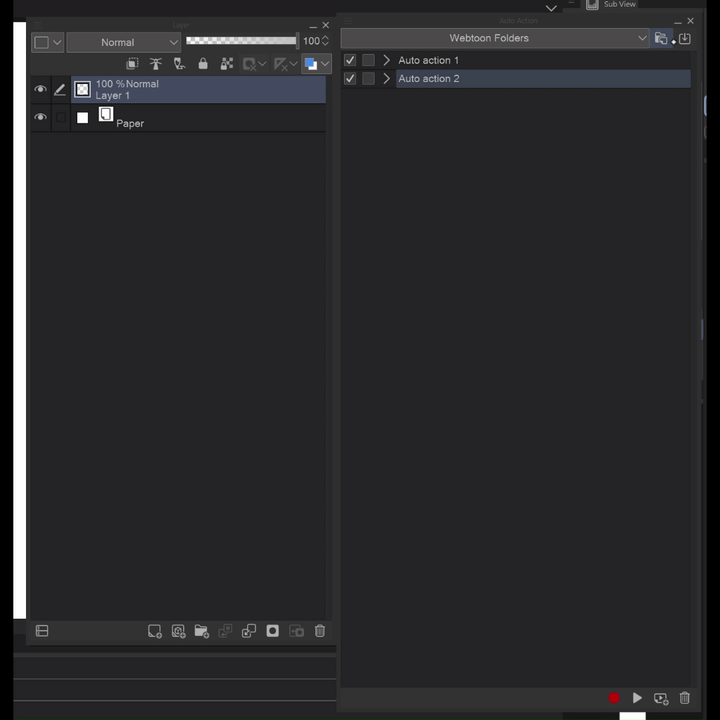Viewport: 720px width, 720px height.
Task: Delete layer with trash icon in Layer panel
Action: point(320,631)
